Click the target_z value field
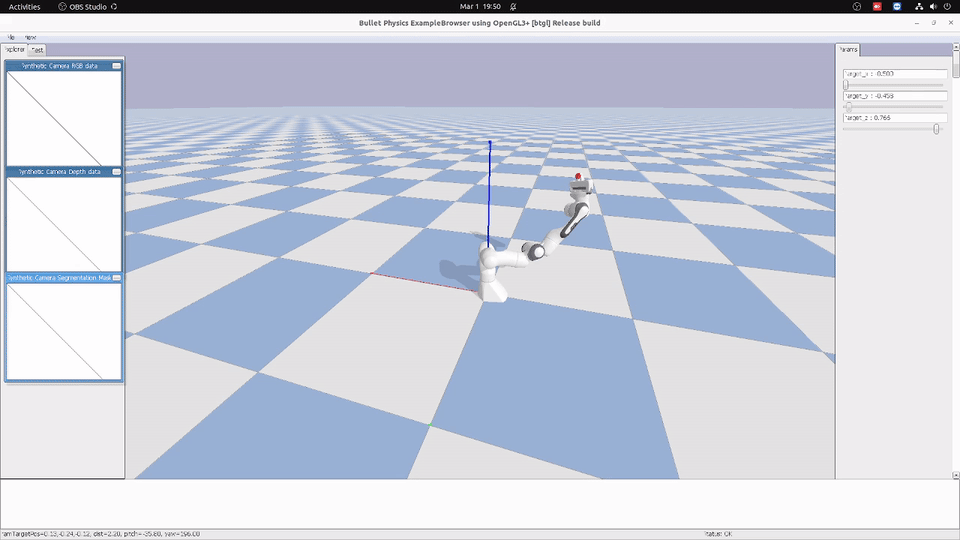This screenshot has width=960, height=540. tap(895, 118)
